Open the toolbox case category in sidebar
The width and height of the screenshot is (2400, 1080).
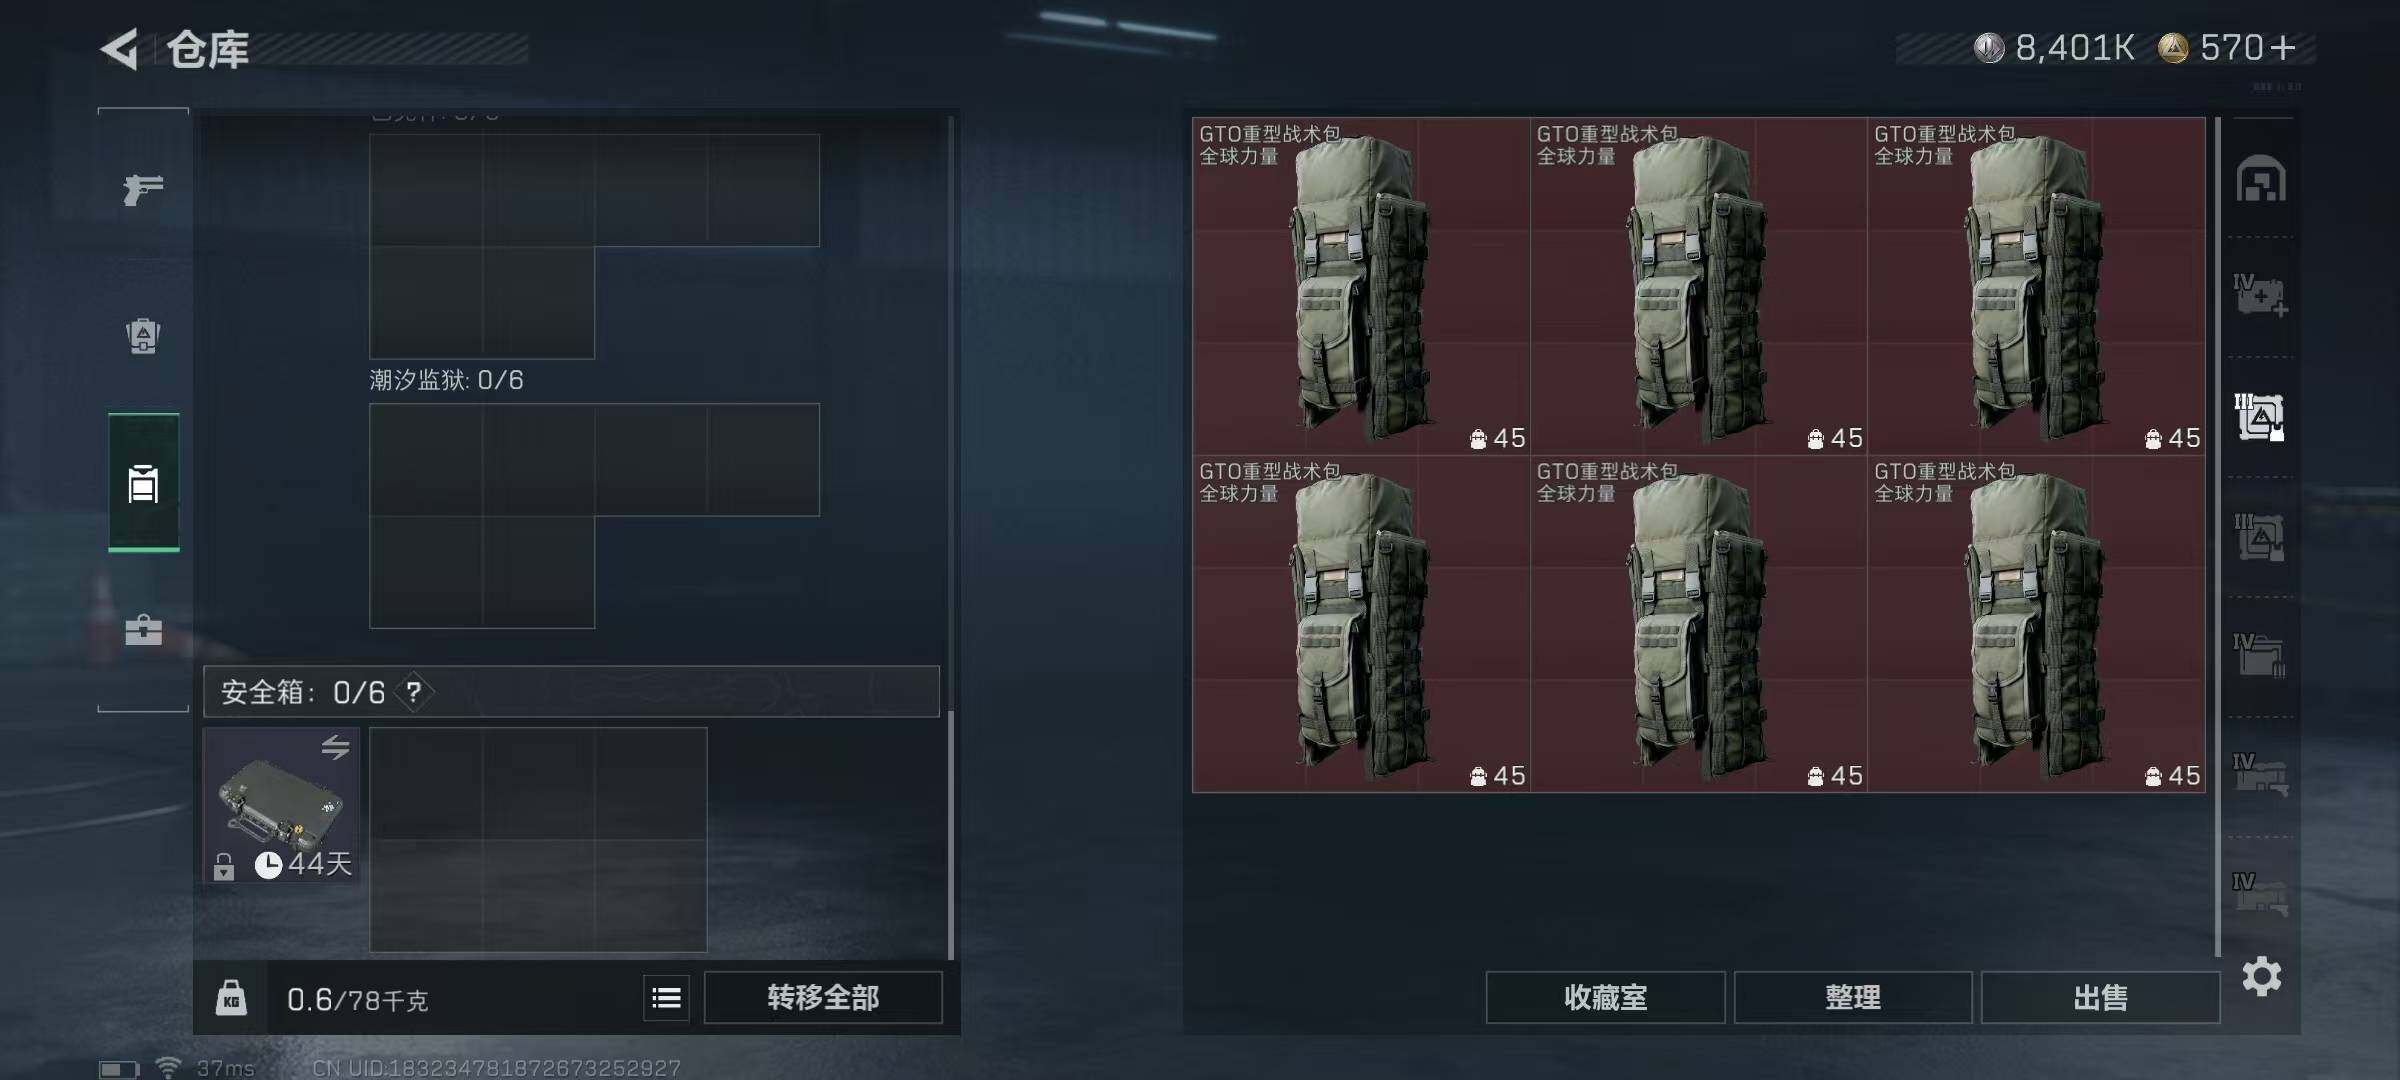143,630
